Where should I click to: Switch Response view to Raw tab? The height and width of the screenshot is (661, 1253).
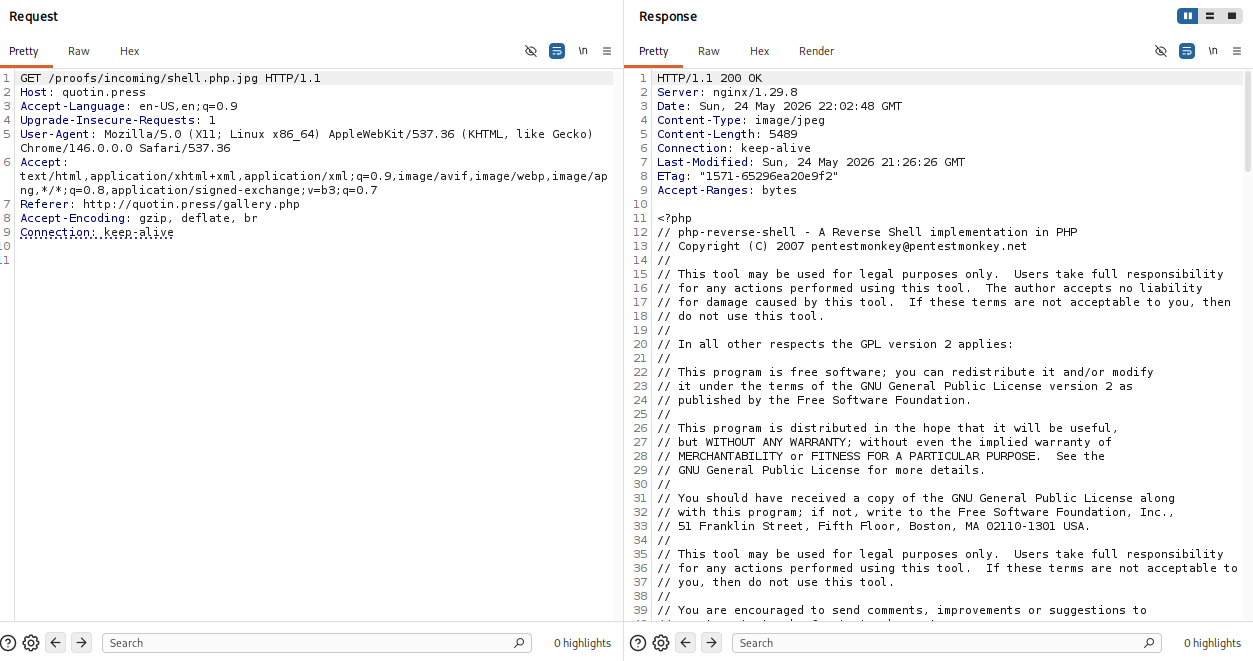pyautogui.click(x=709, y=51)
